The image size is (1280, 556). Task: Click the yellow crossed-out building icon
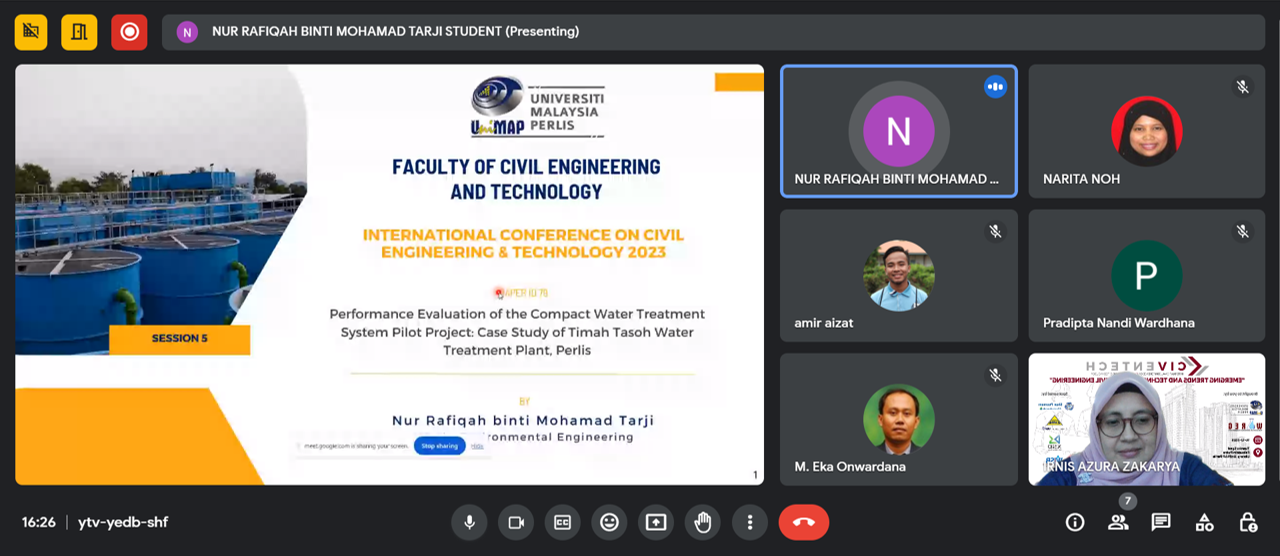tap(31, 32)
